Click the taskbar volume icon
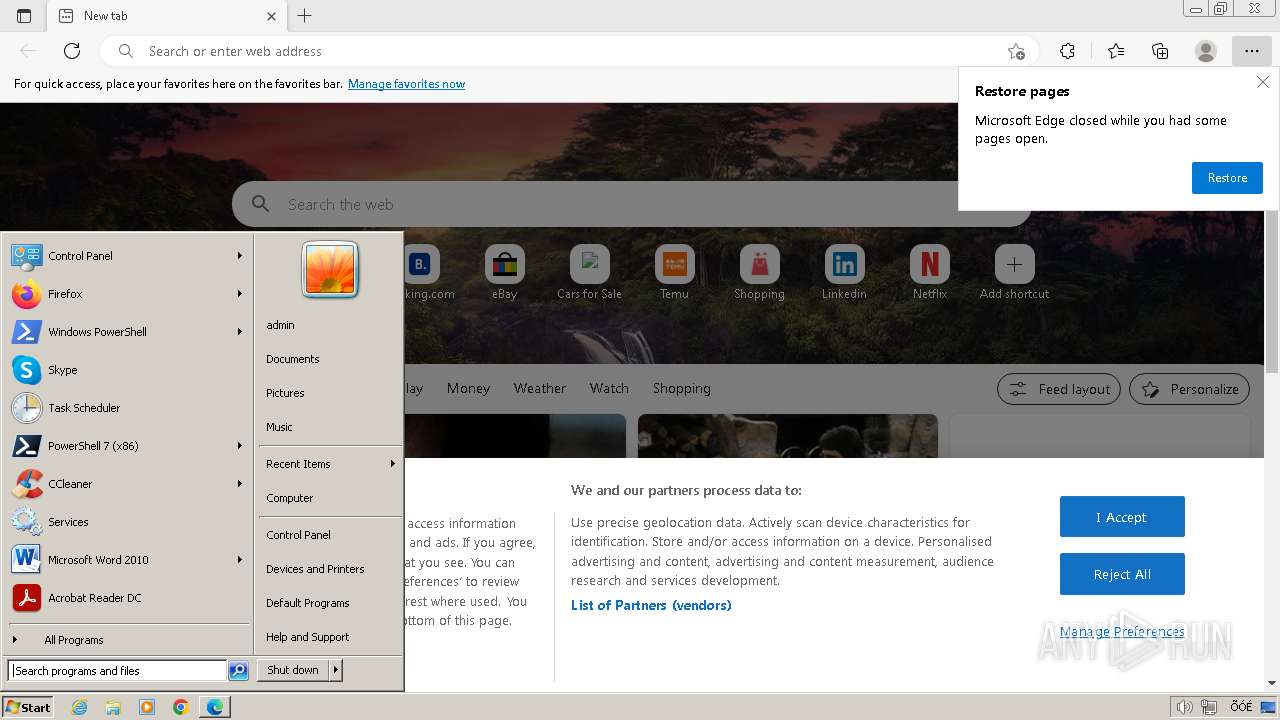The width and height of the screenshot is (1280, 720). [1184, 707]
